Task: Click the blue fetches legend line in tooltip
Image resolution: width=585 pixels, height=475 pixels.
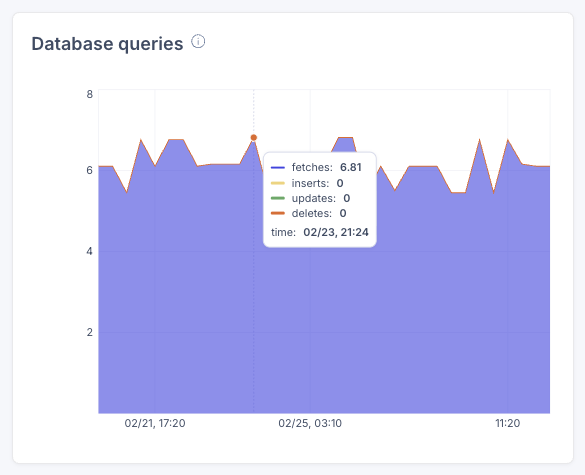Action: pos(278,168)
